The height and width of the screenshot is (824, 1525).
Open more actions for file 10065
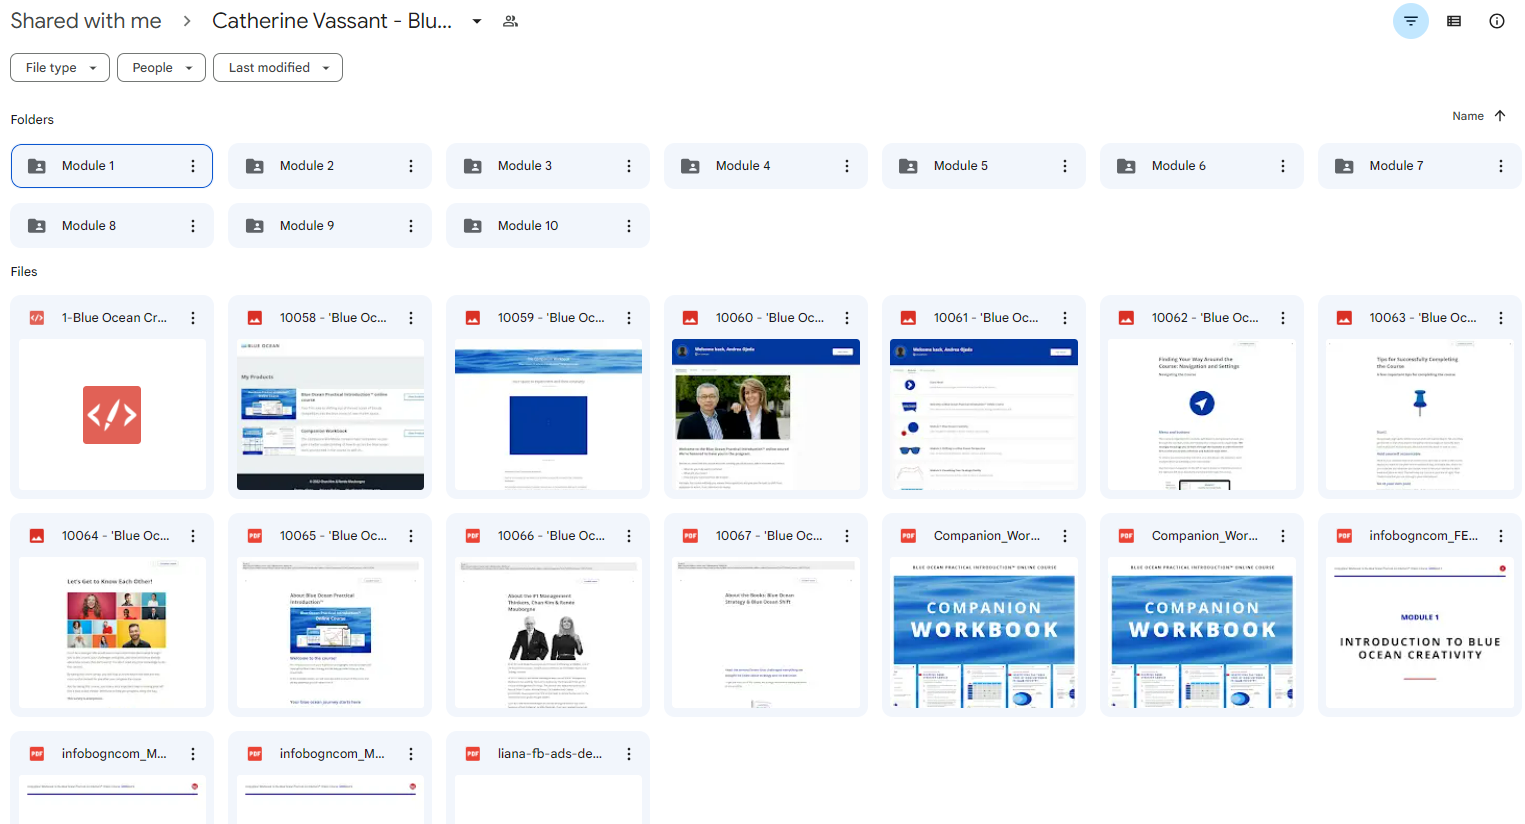click(x=411, y=536)
